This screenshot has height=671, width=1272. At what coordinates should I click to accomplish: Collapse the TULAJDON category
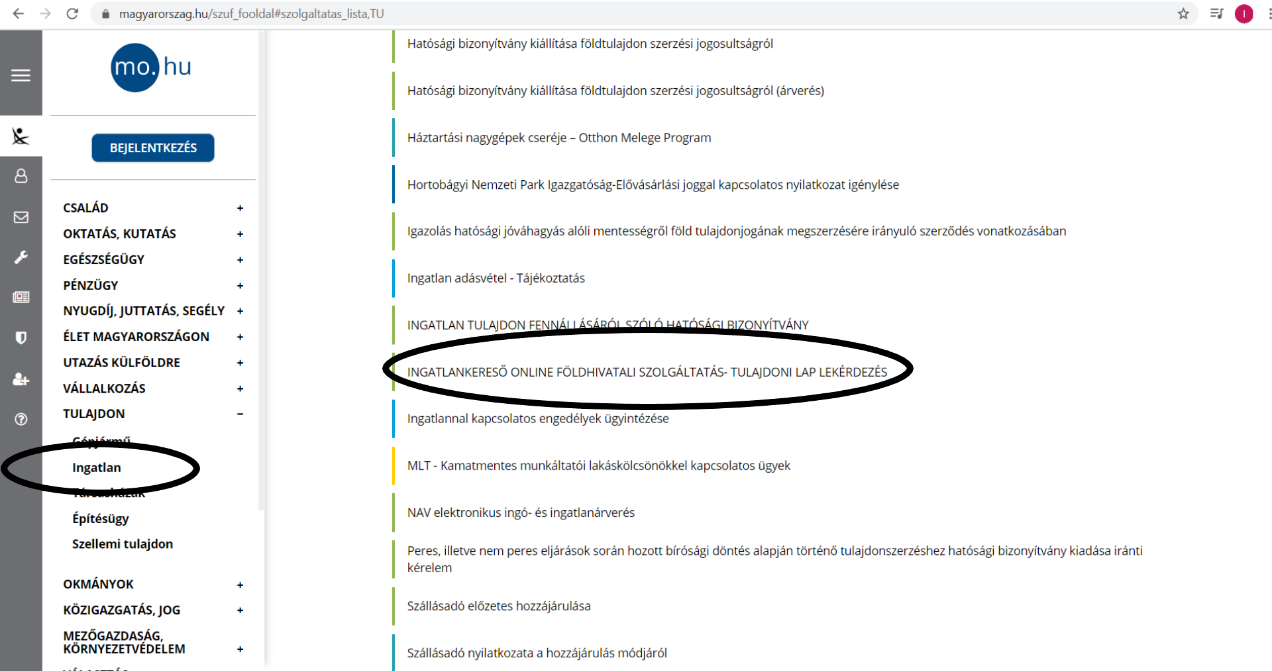coord(239,414)
